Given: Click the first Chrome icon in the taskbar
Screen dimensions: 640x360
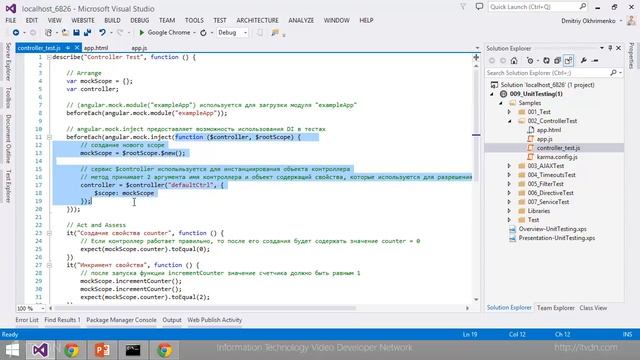Looking at the screenshot, I should [x=71, y=350].
